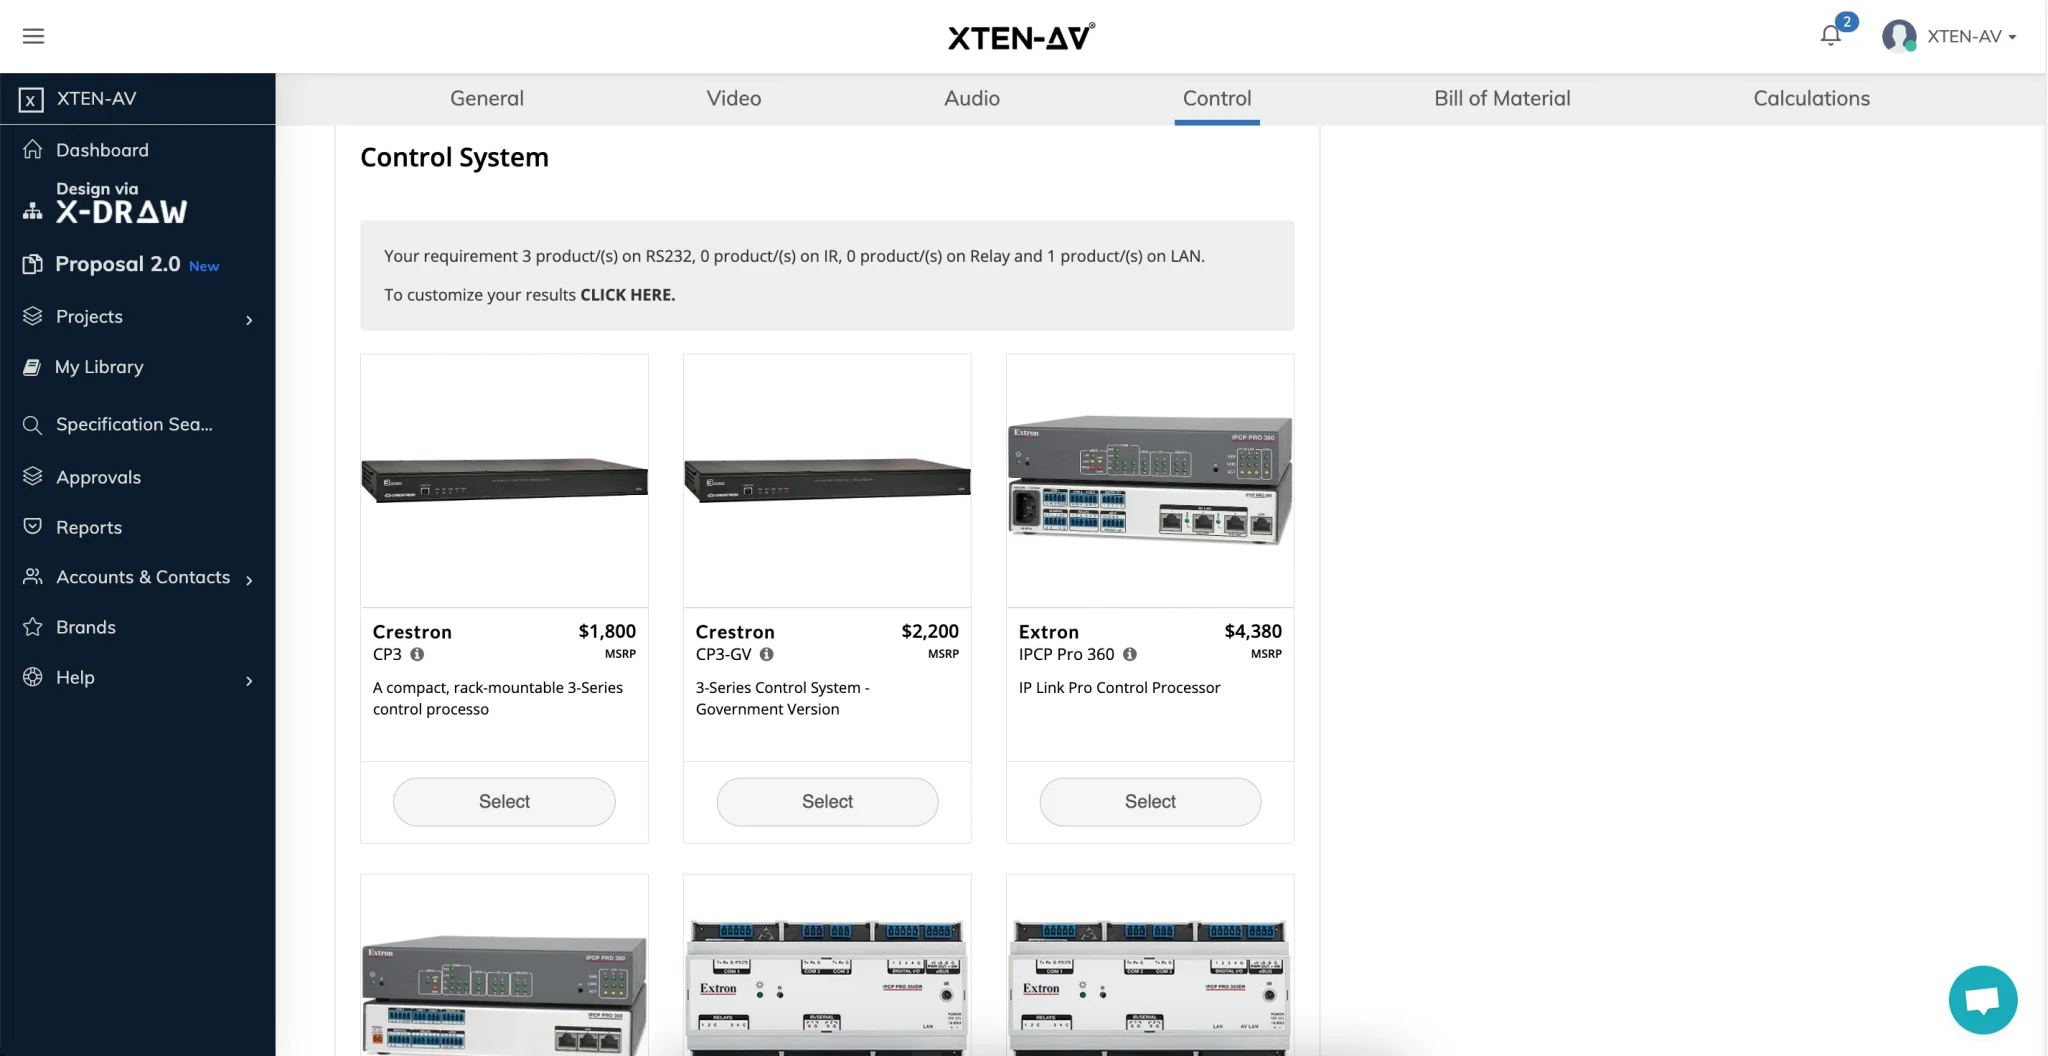Image resolution: width=2048 pixels, height=1056 pixels.
Task: Click the CLICK HERE customize link
Action: click(x=627, y=295)
